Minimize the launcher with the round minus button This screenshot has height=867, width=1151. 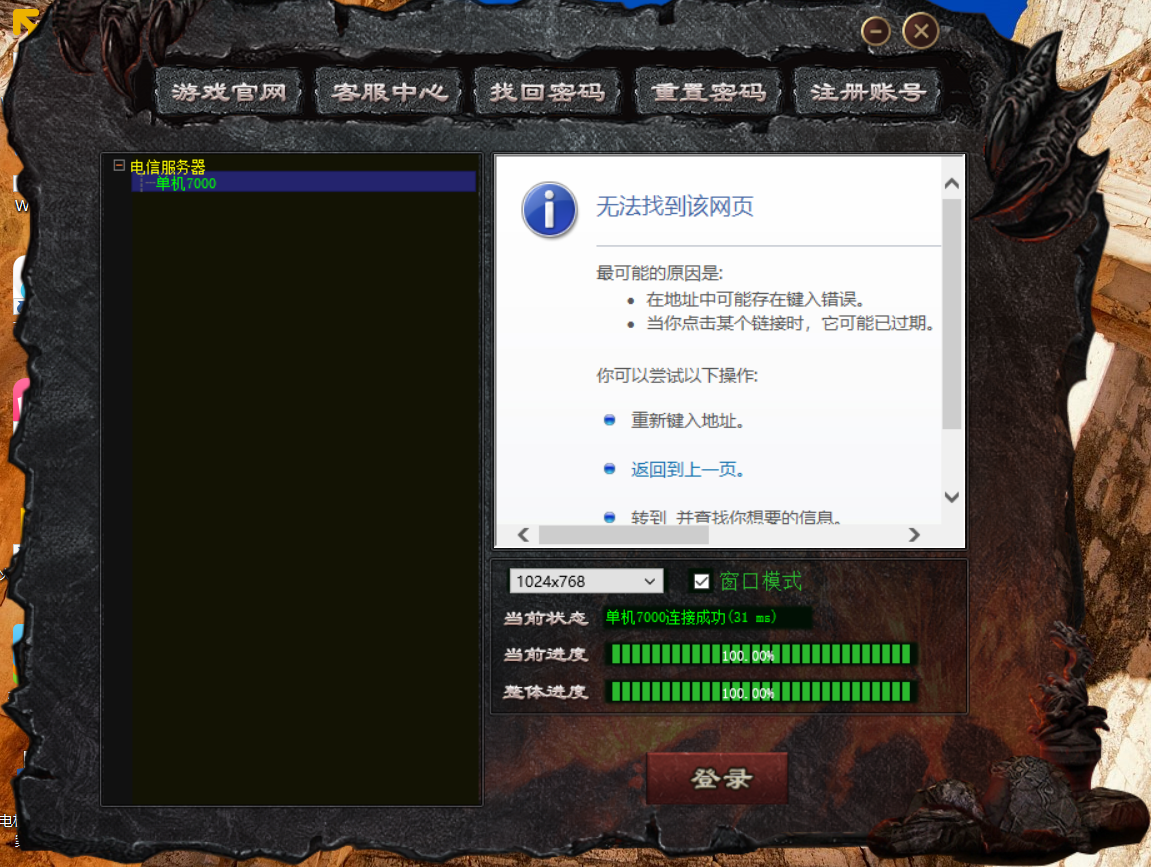(x=876, y=32)
